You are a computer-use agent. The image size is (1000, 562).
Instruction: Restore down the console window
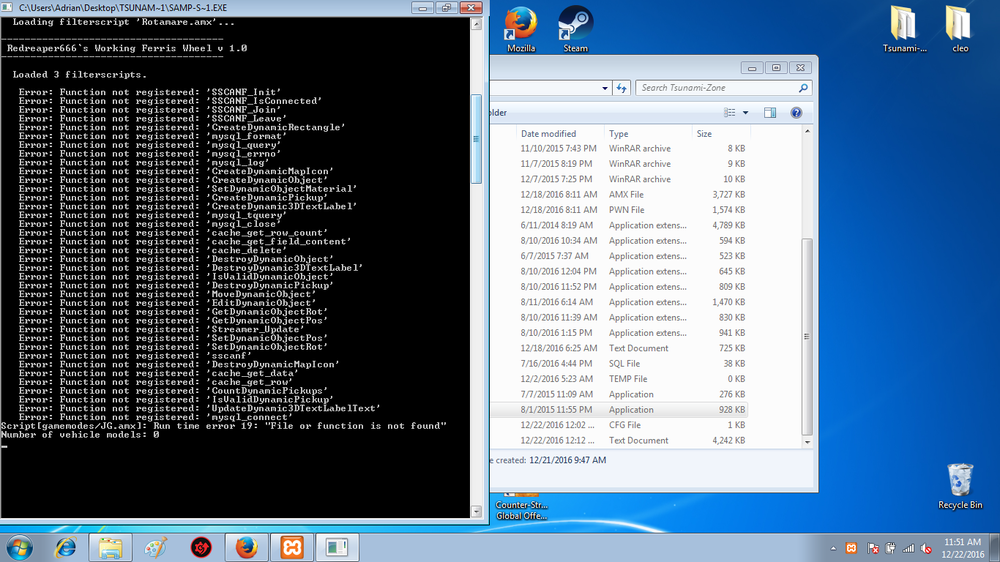point(446,8)
